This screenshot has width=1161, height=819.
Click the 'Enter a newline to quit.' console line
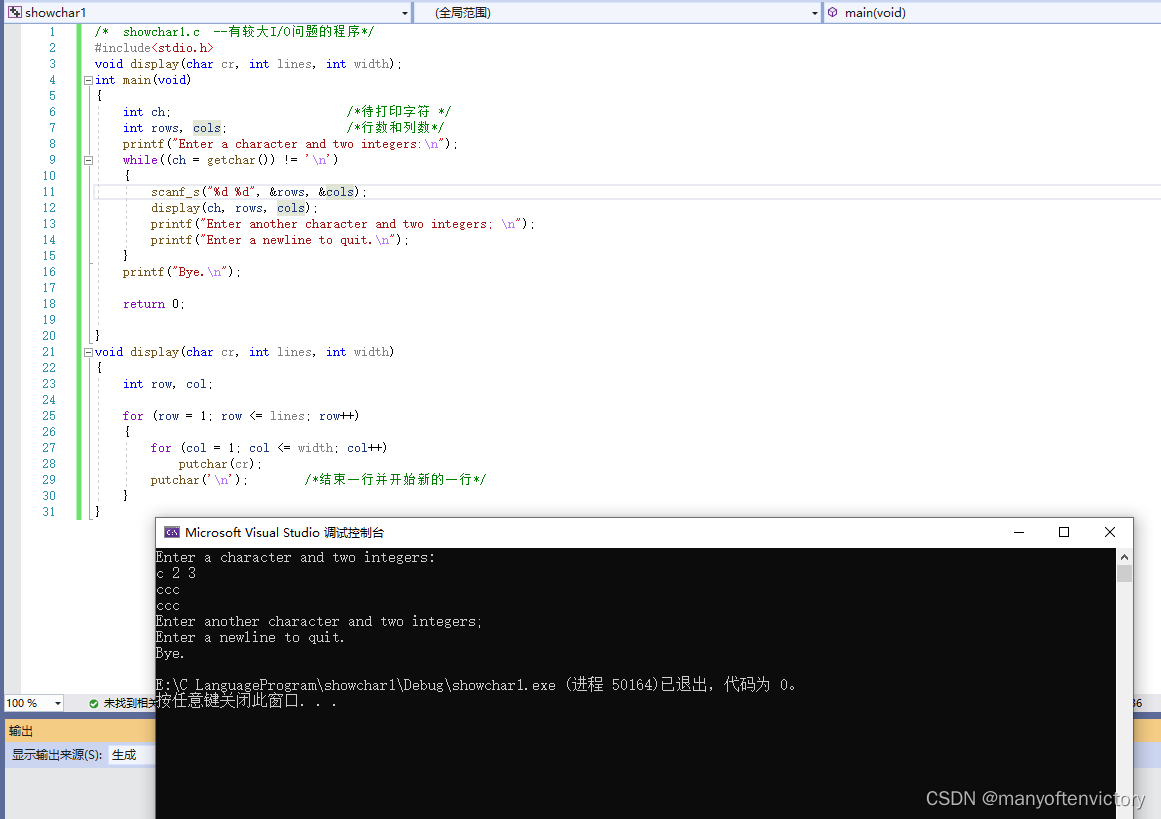click(250, 638)
